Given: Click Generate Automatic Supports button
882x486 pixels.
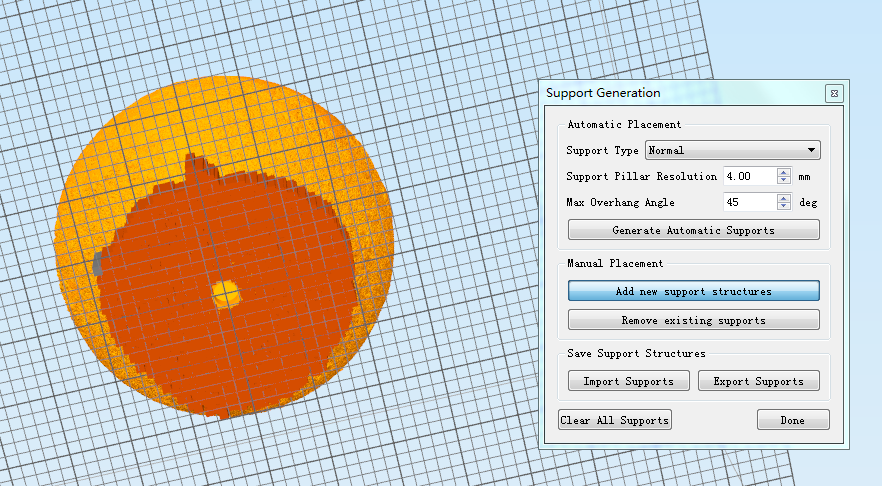Looking at the screenshot, I should 694,230.
